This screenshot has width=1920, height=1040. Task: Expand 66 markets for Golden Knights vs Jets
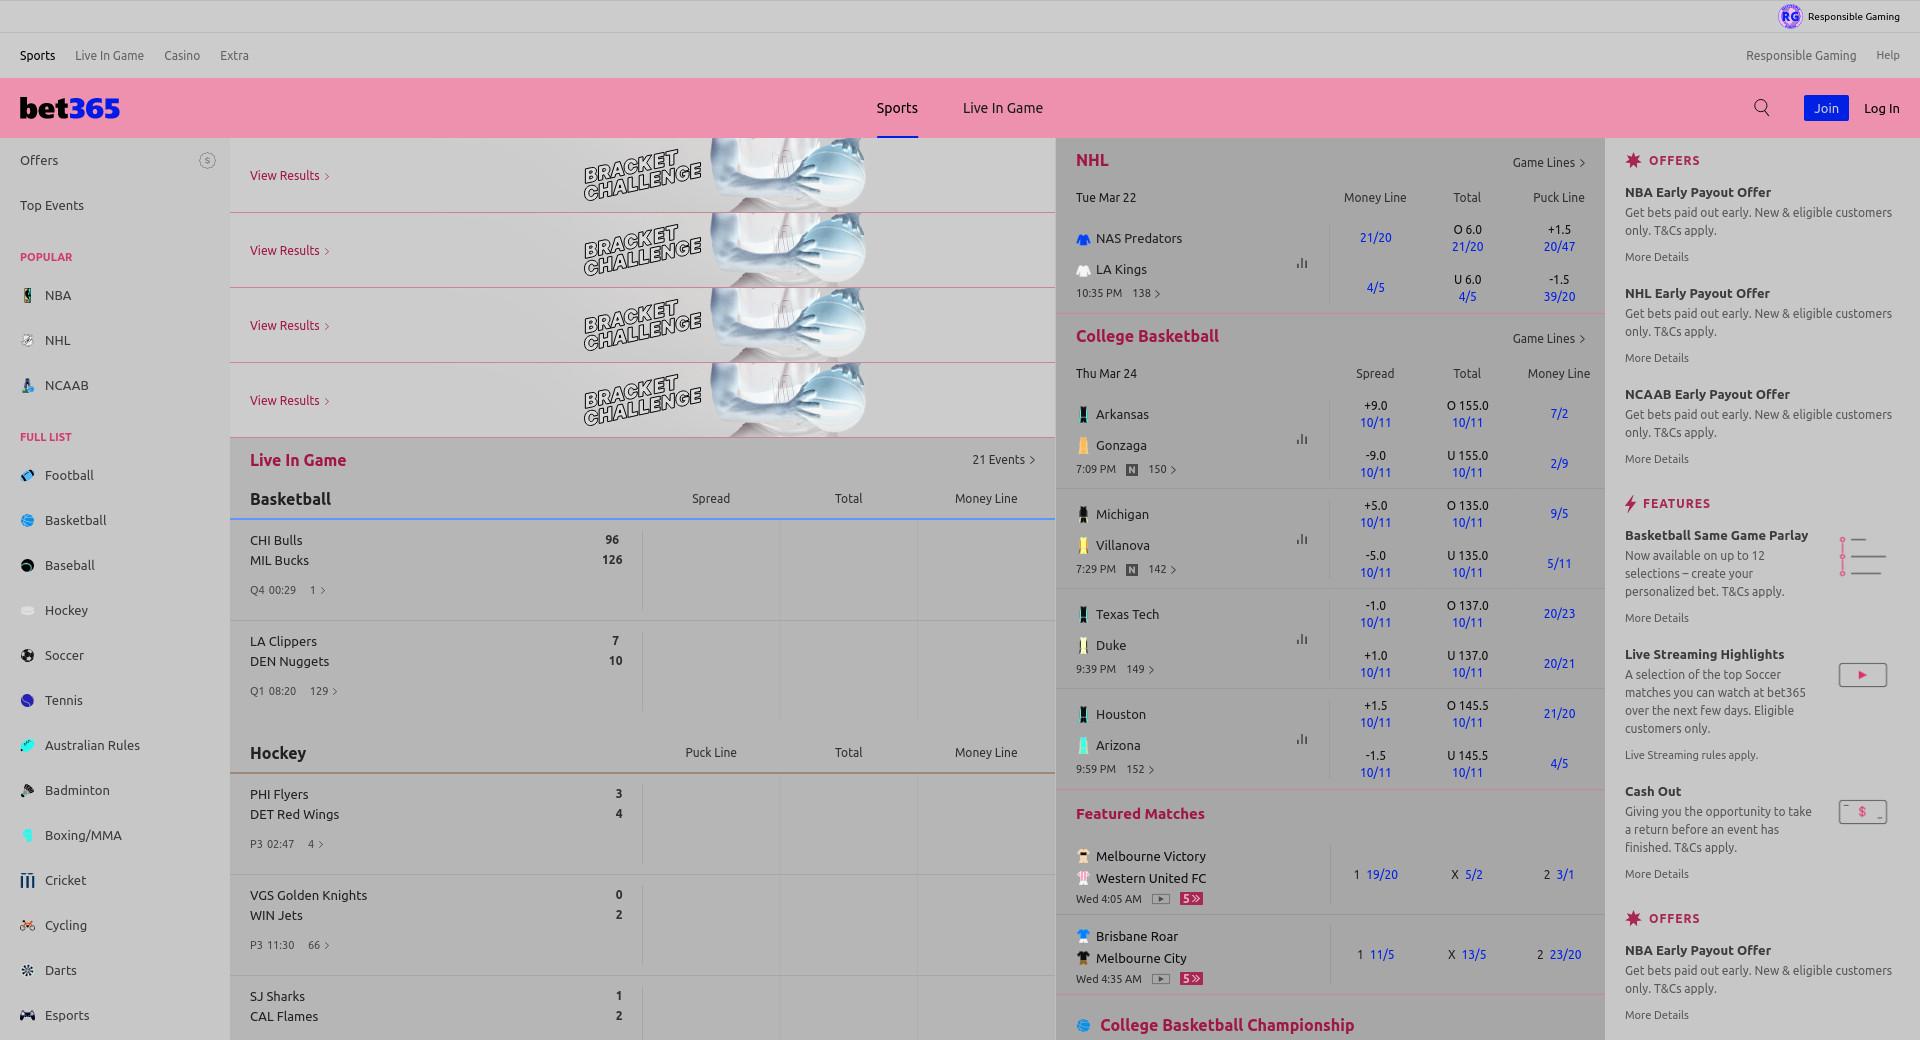pos(319,945)
